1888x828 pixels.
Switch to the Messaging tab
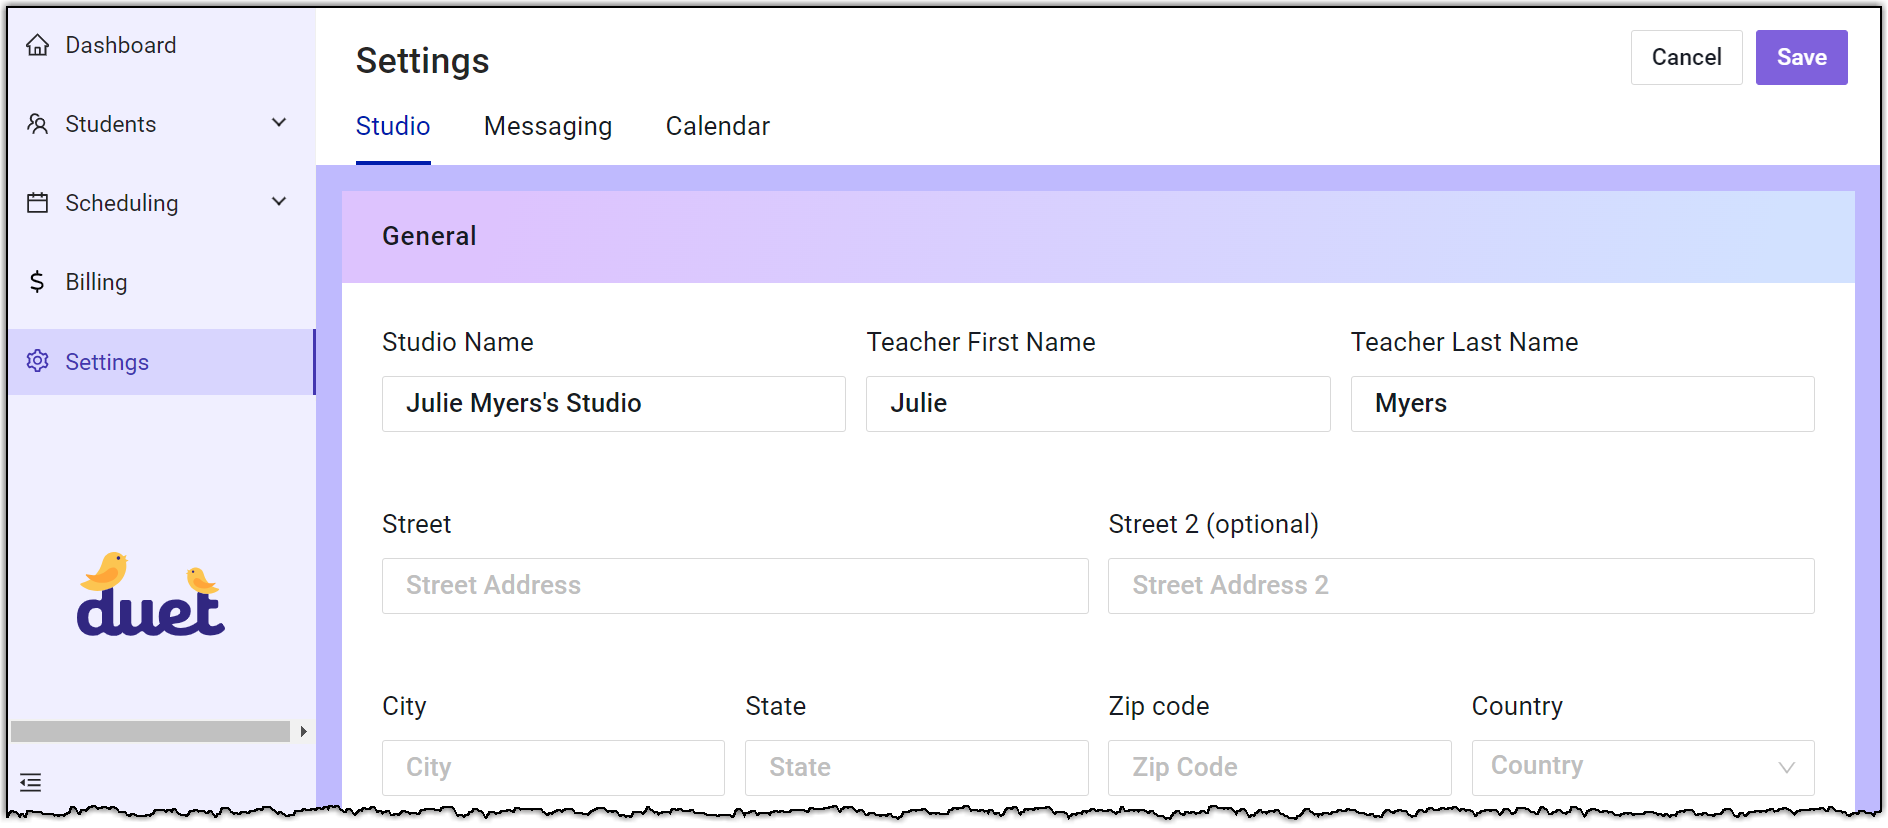(547, 126)
